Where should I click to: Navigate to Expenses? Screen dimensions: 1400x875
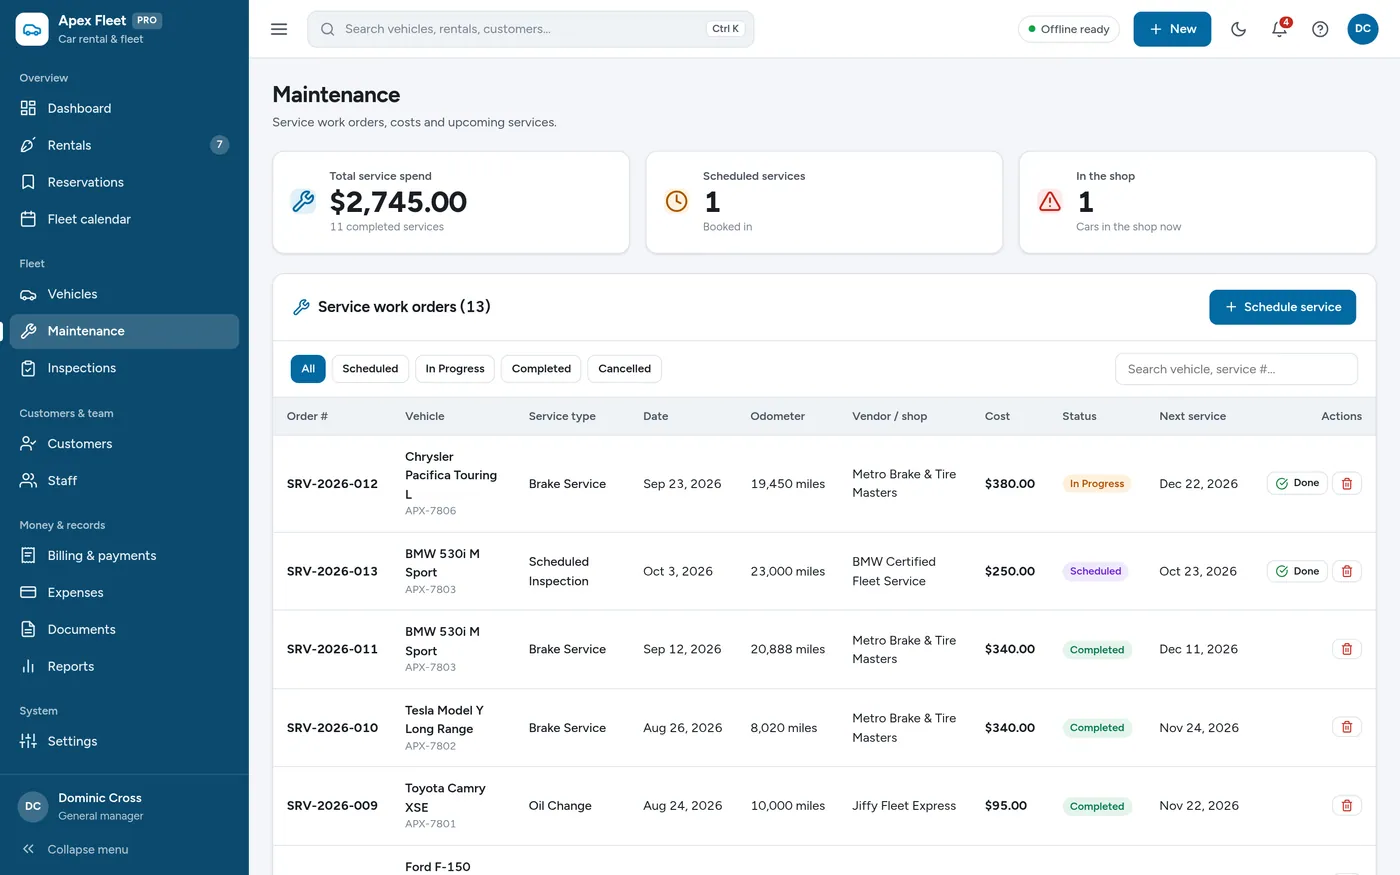pyautogui.click(x=124, y=593)
